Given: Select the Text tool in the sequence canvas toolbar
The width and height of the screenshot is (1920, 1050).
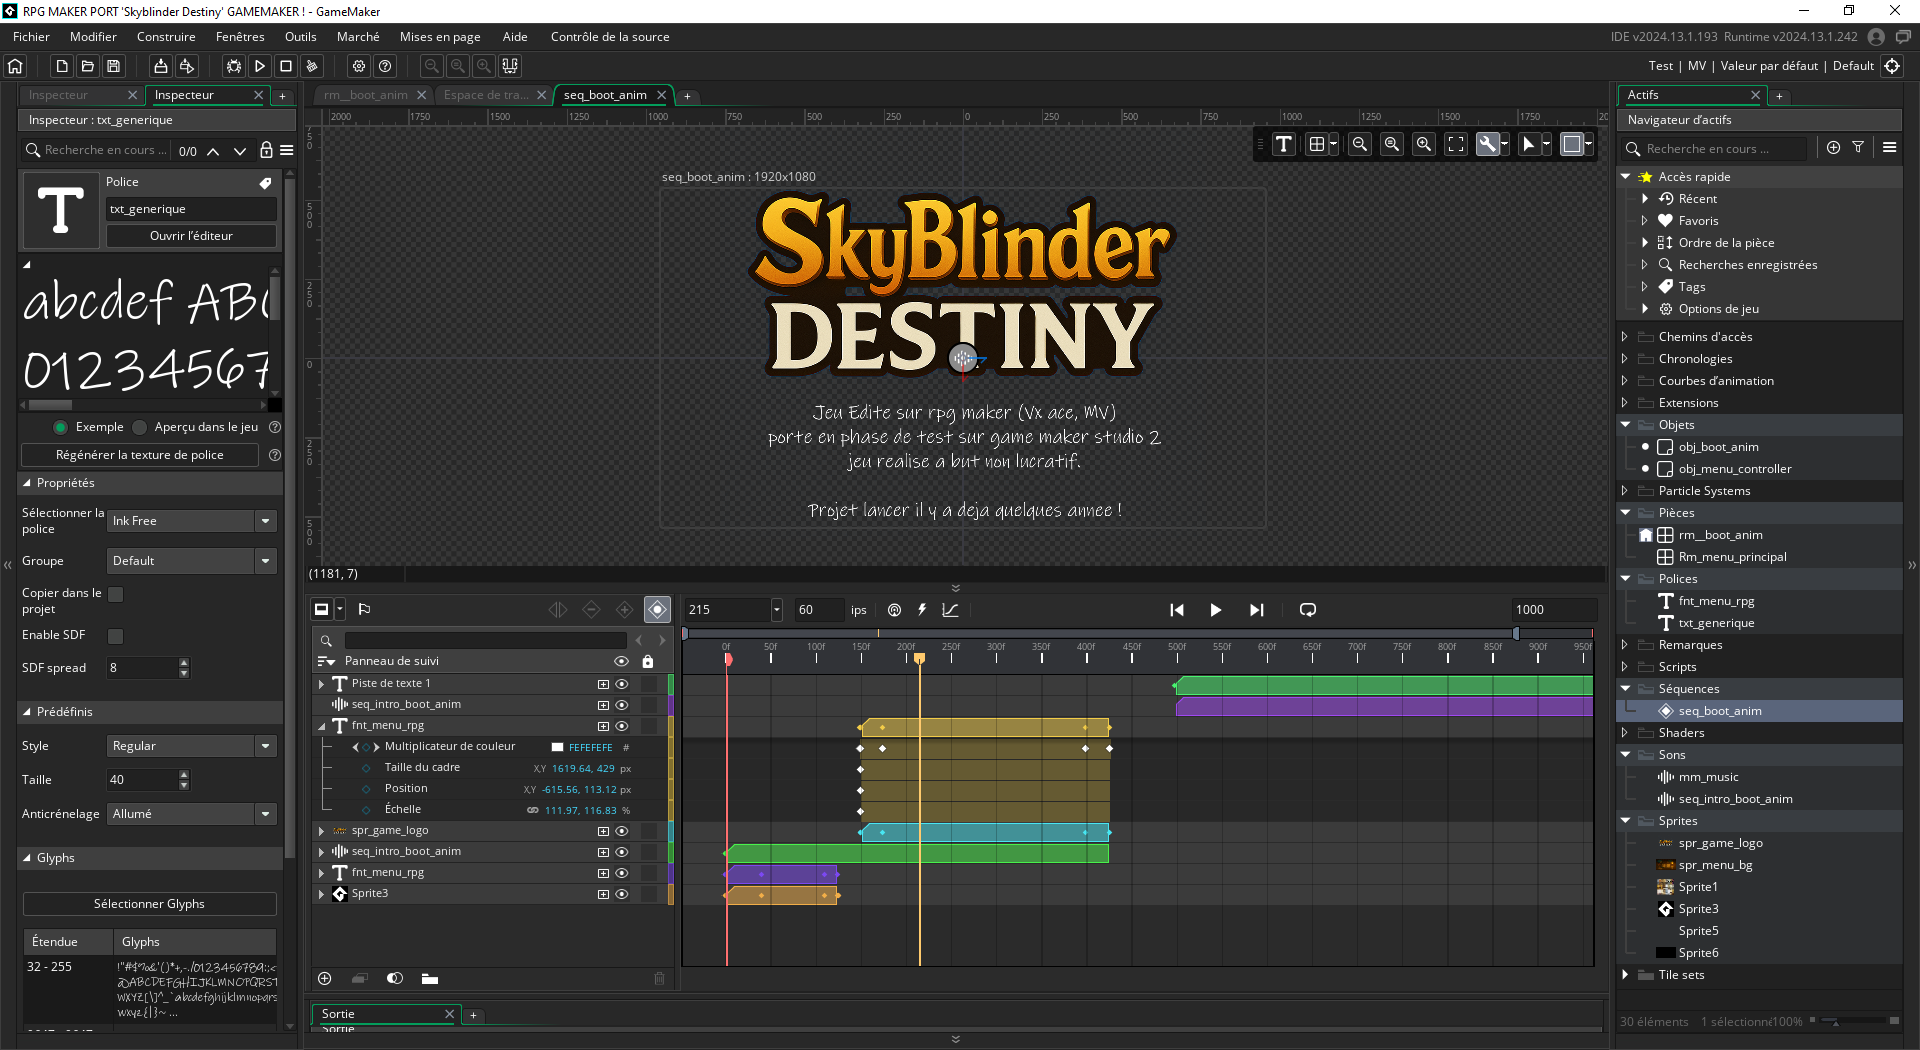Looking at the screenshot, I should coord(1283,144).
